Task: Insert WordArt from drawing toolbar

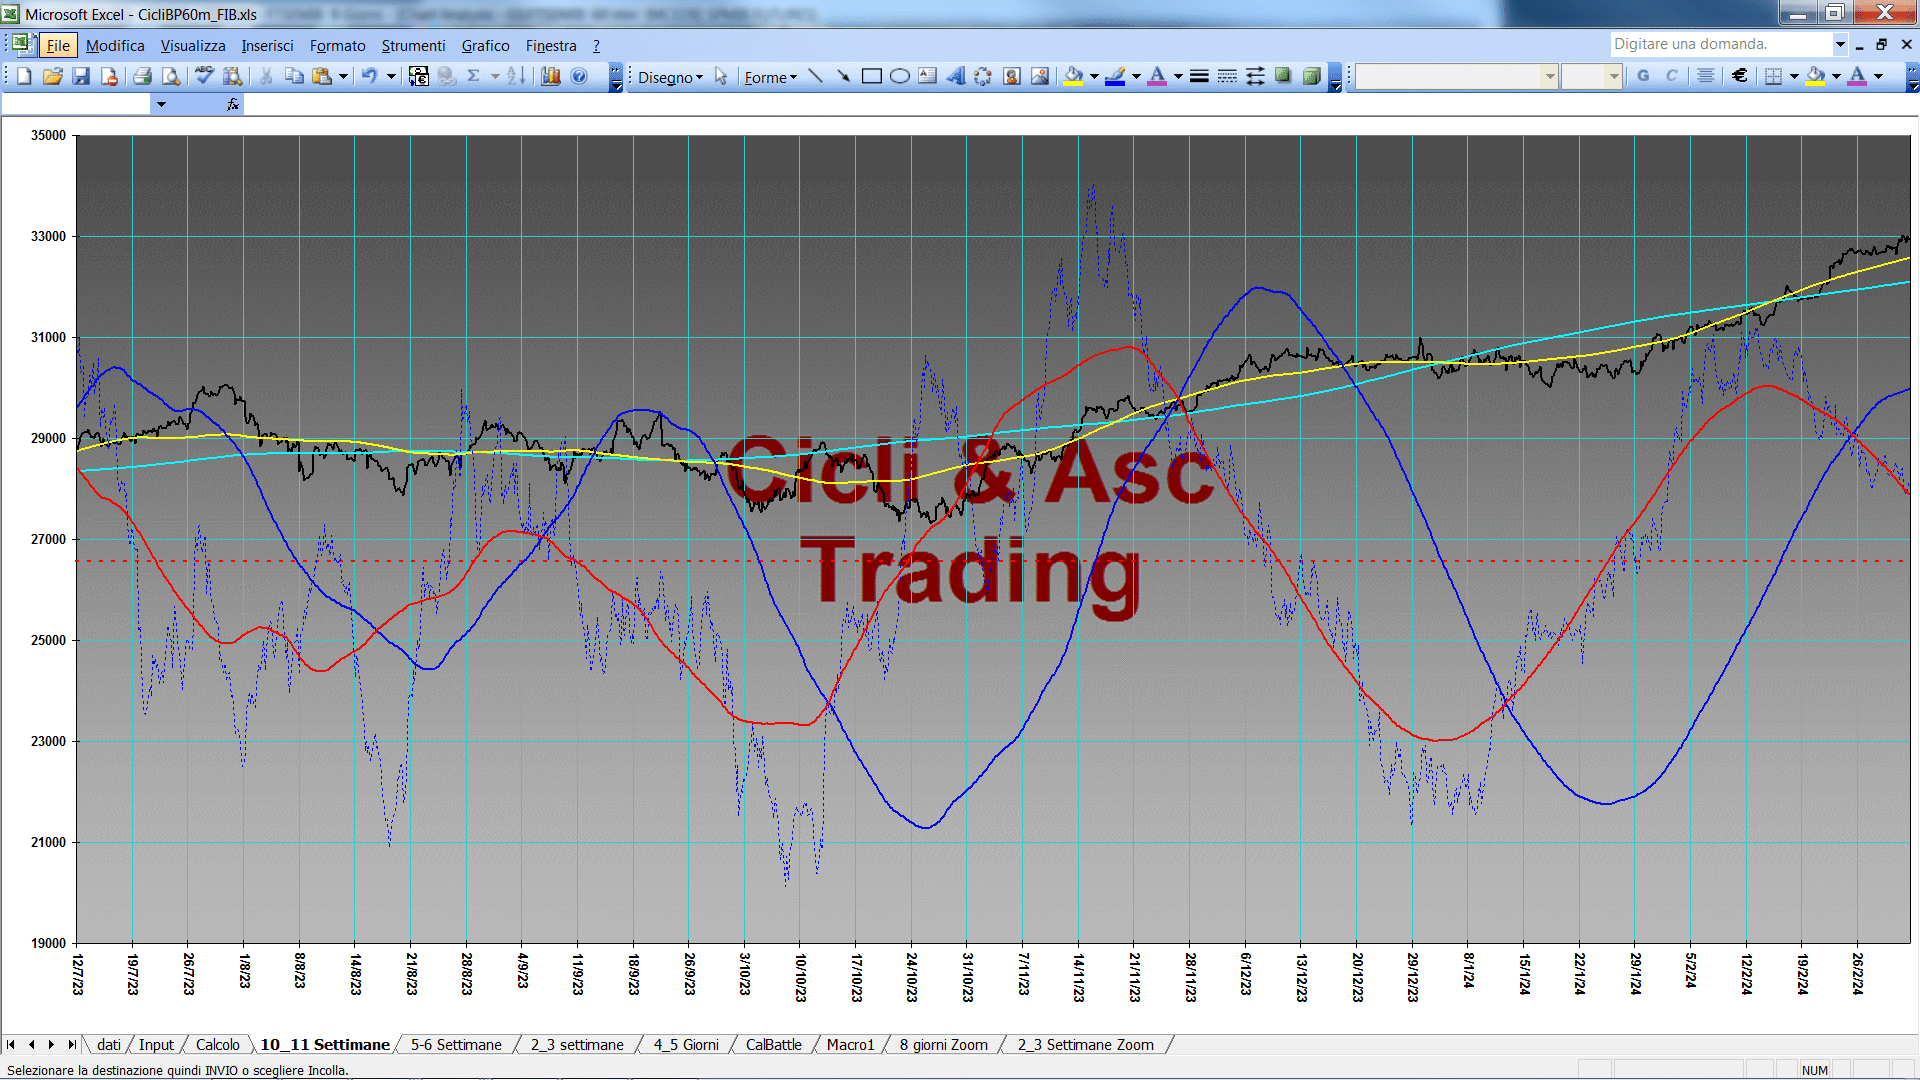Action: click(x=955, y=76)
